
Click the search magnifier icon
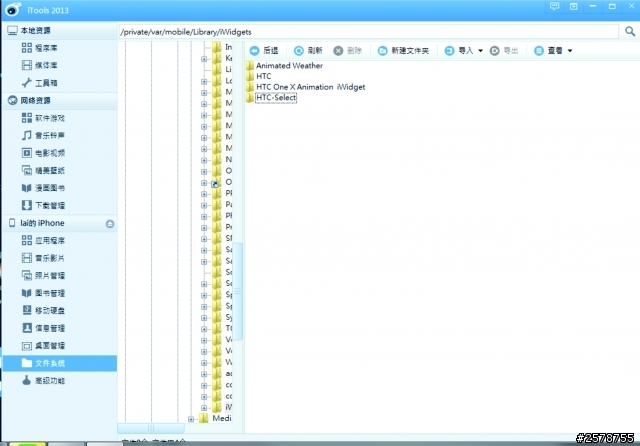click(x=630, y=31)
